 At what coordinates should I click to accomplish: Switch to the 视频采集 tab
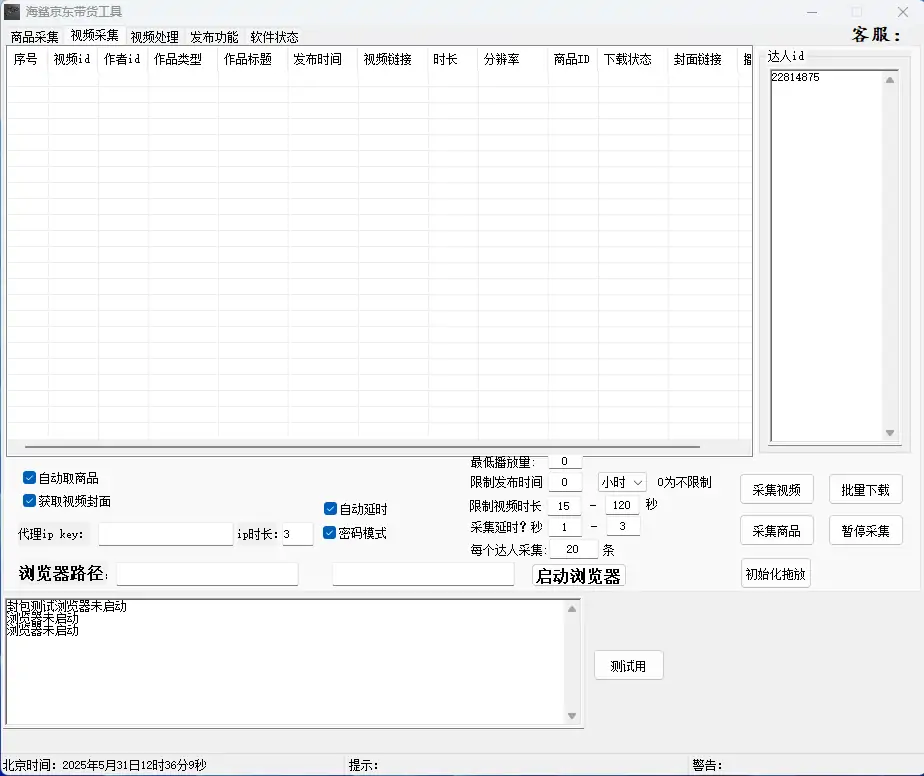point(94,36)
